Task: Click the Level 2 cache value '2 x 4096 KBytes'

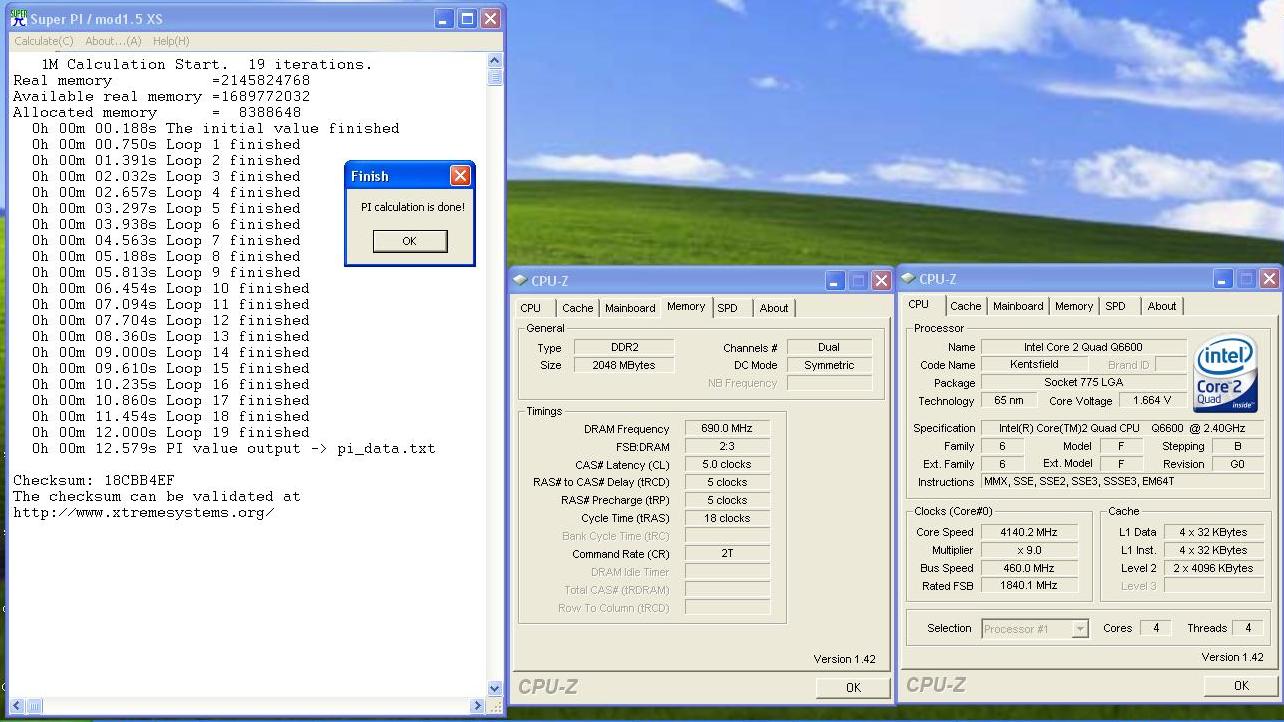Action: pos(1213,568)
